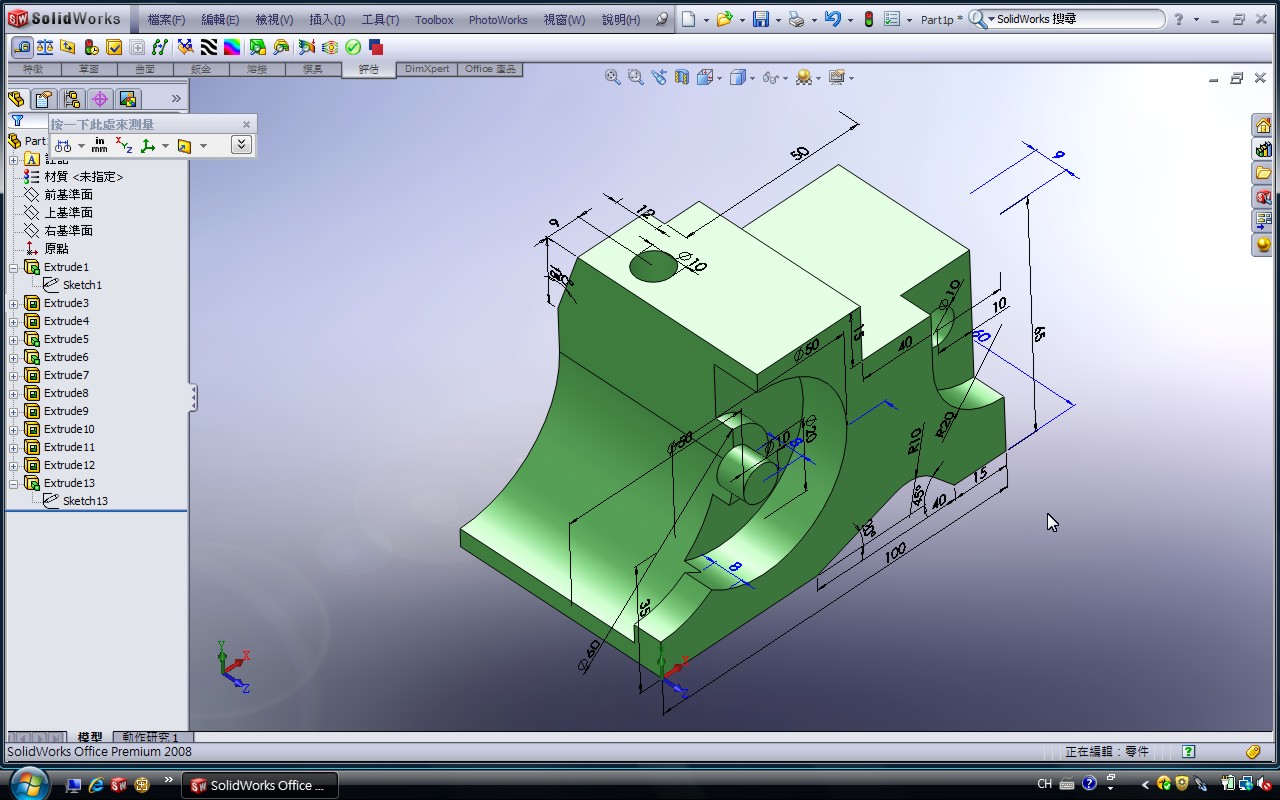Open the View Orientation dropdown arrow
The height and width of the screenshot is (800, 1280).
(x=719, y=78)
